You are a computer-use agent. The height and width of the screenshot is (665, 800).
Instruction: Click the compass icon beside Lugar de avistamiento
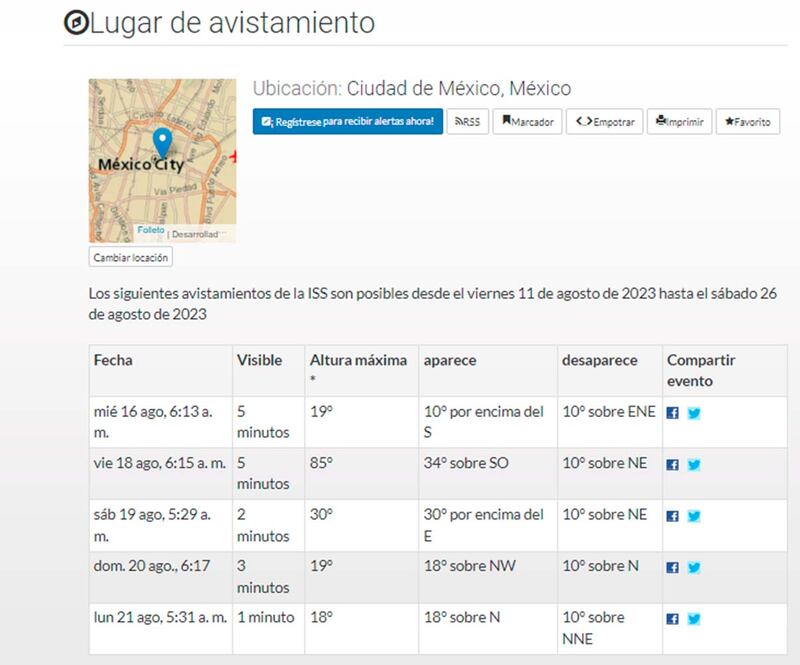pos(76,22)
